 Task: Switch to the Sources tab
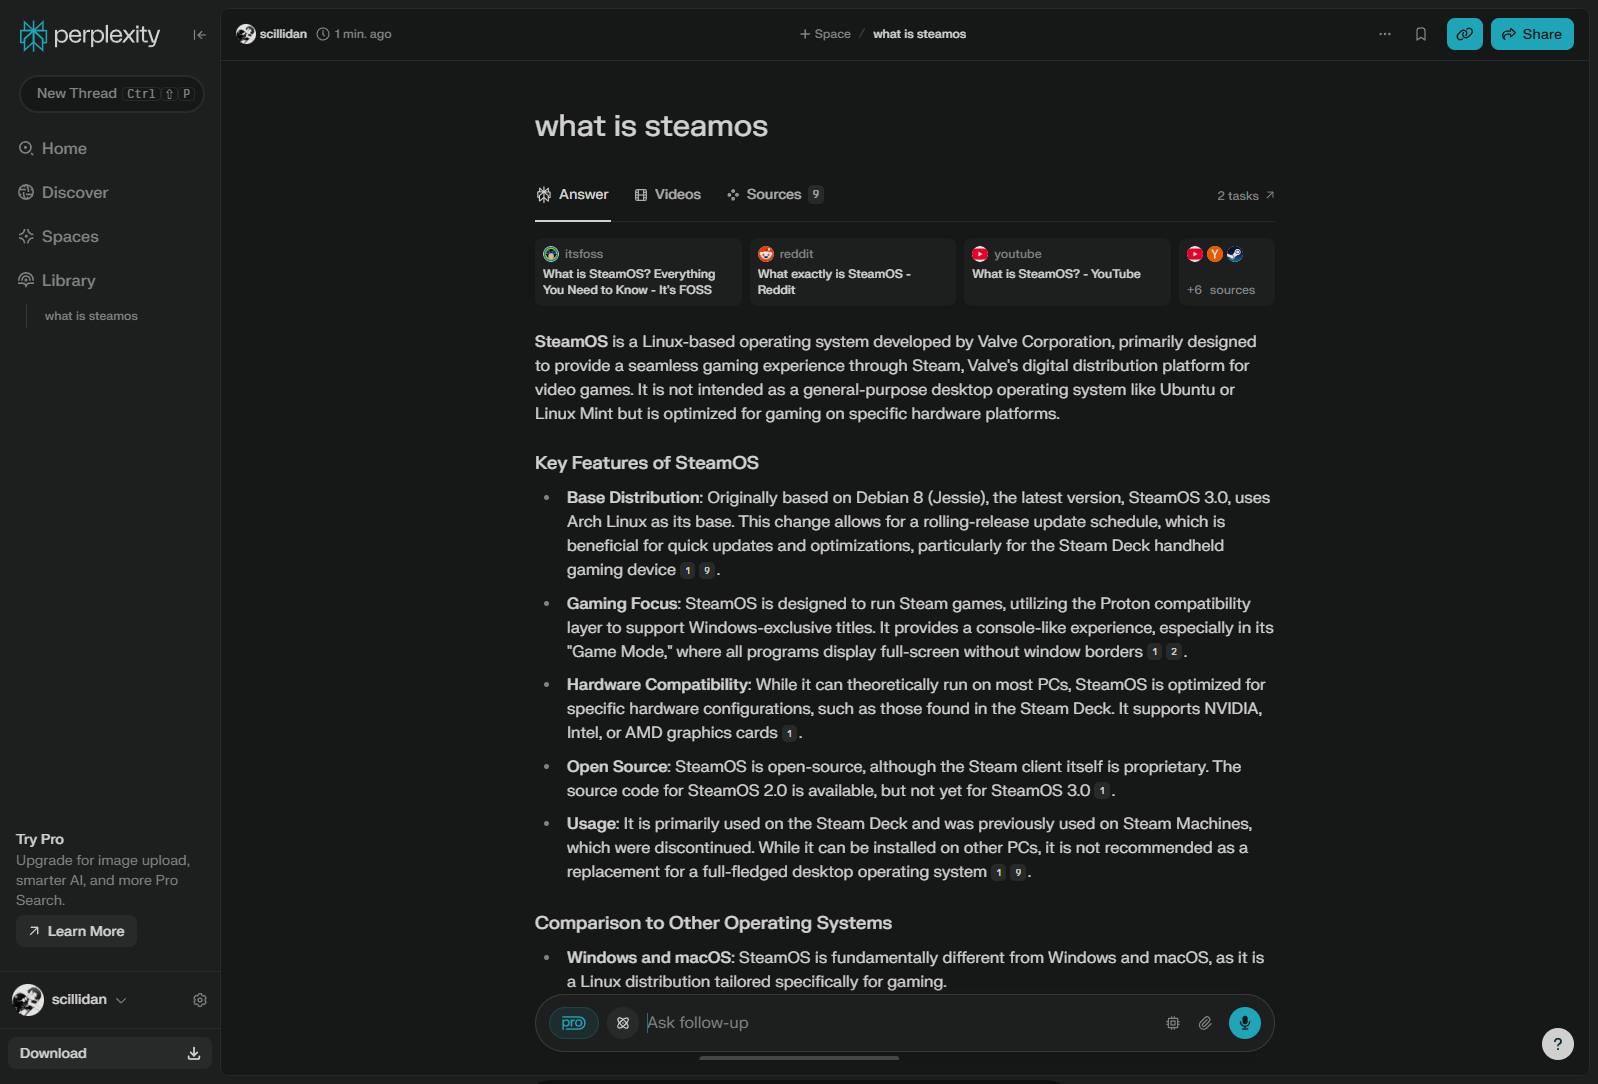[775, 195]
